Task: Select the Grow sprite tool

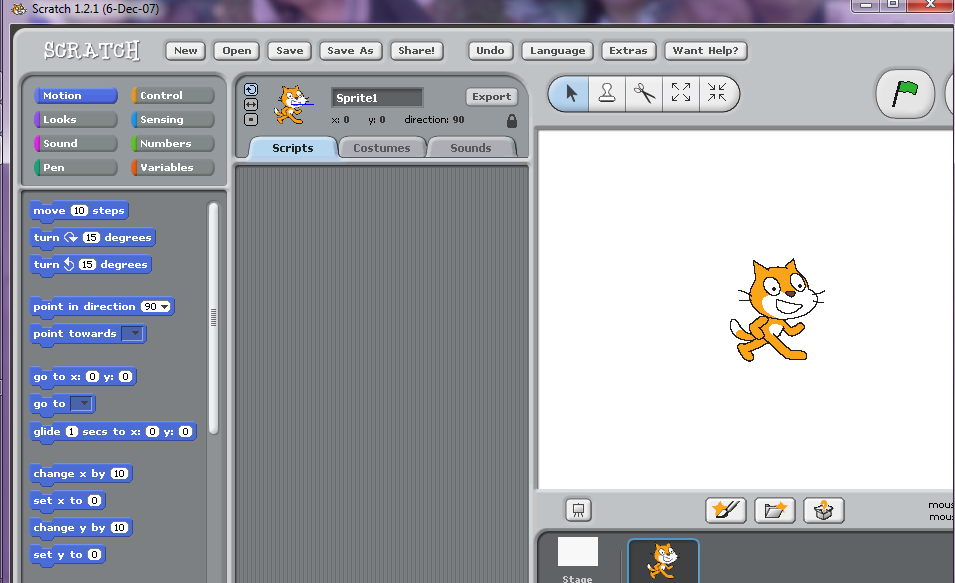Action: 682,94
